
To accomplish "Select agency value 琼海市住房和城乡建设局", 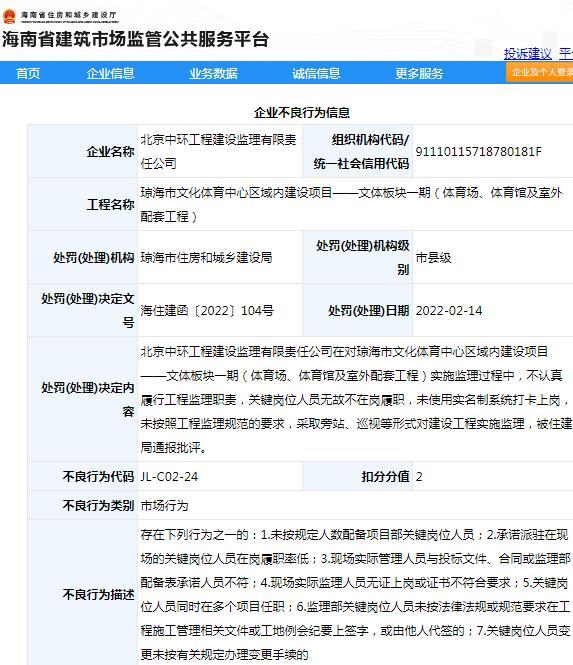I will tap(206, 257).
